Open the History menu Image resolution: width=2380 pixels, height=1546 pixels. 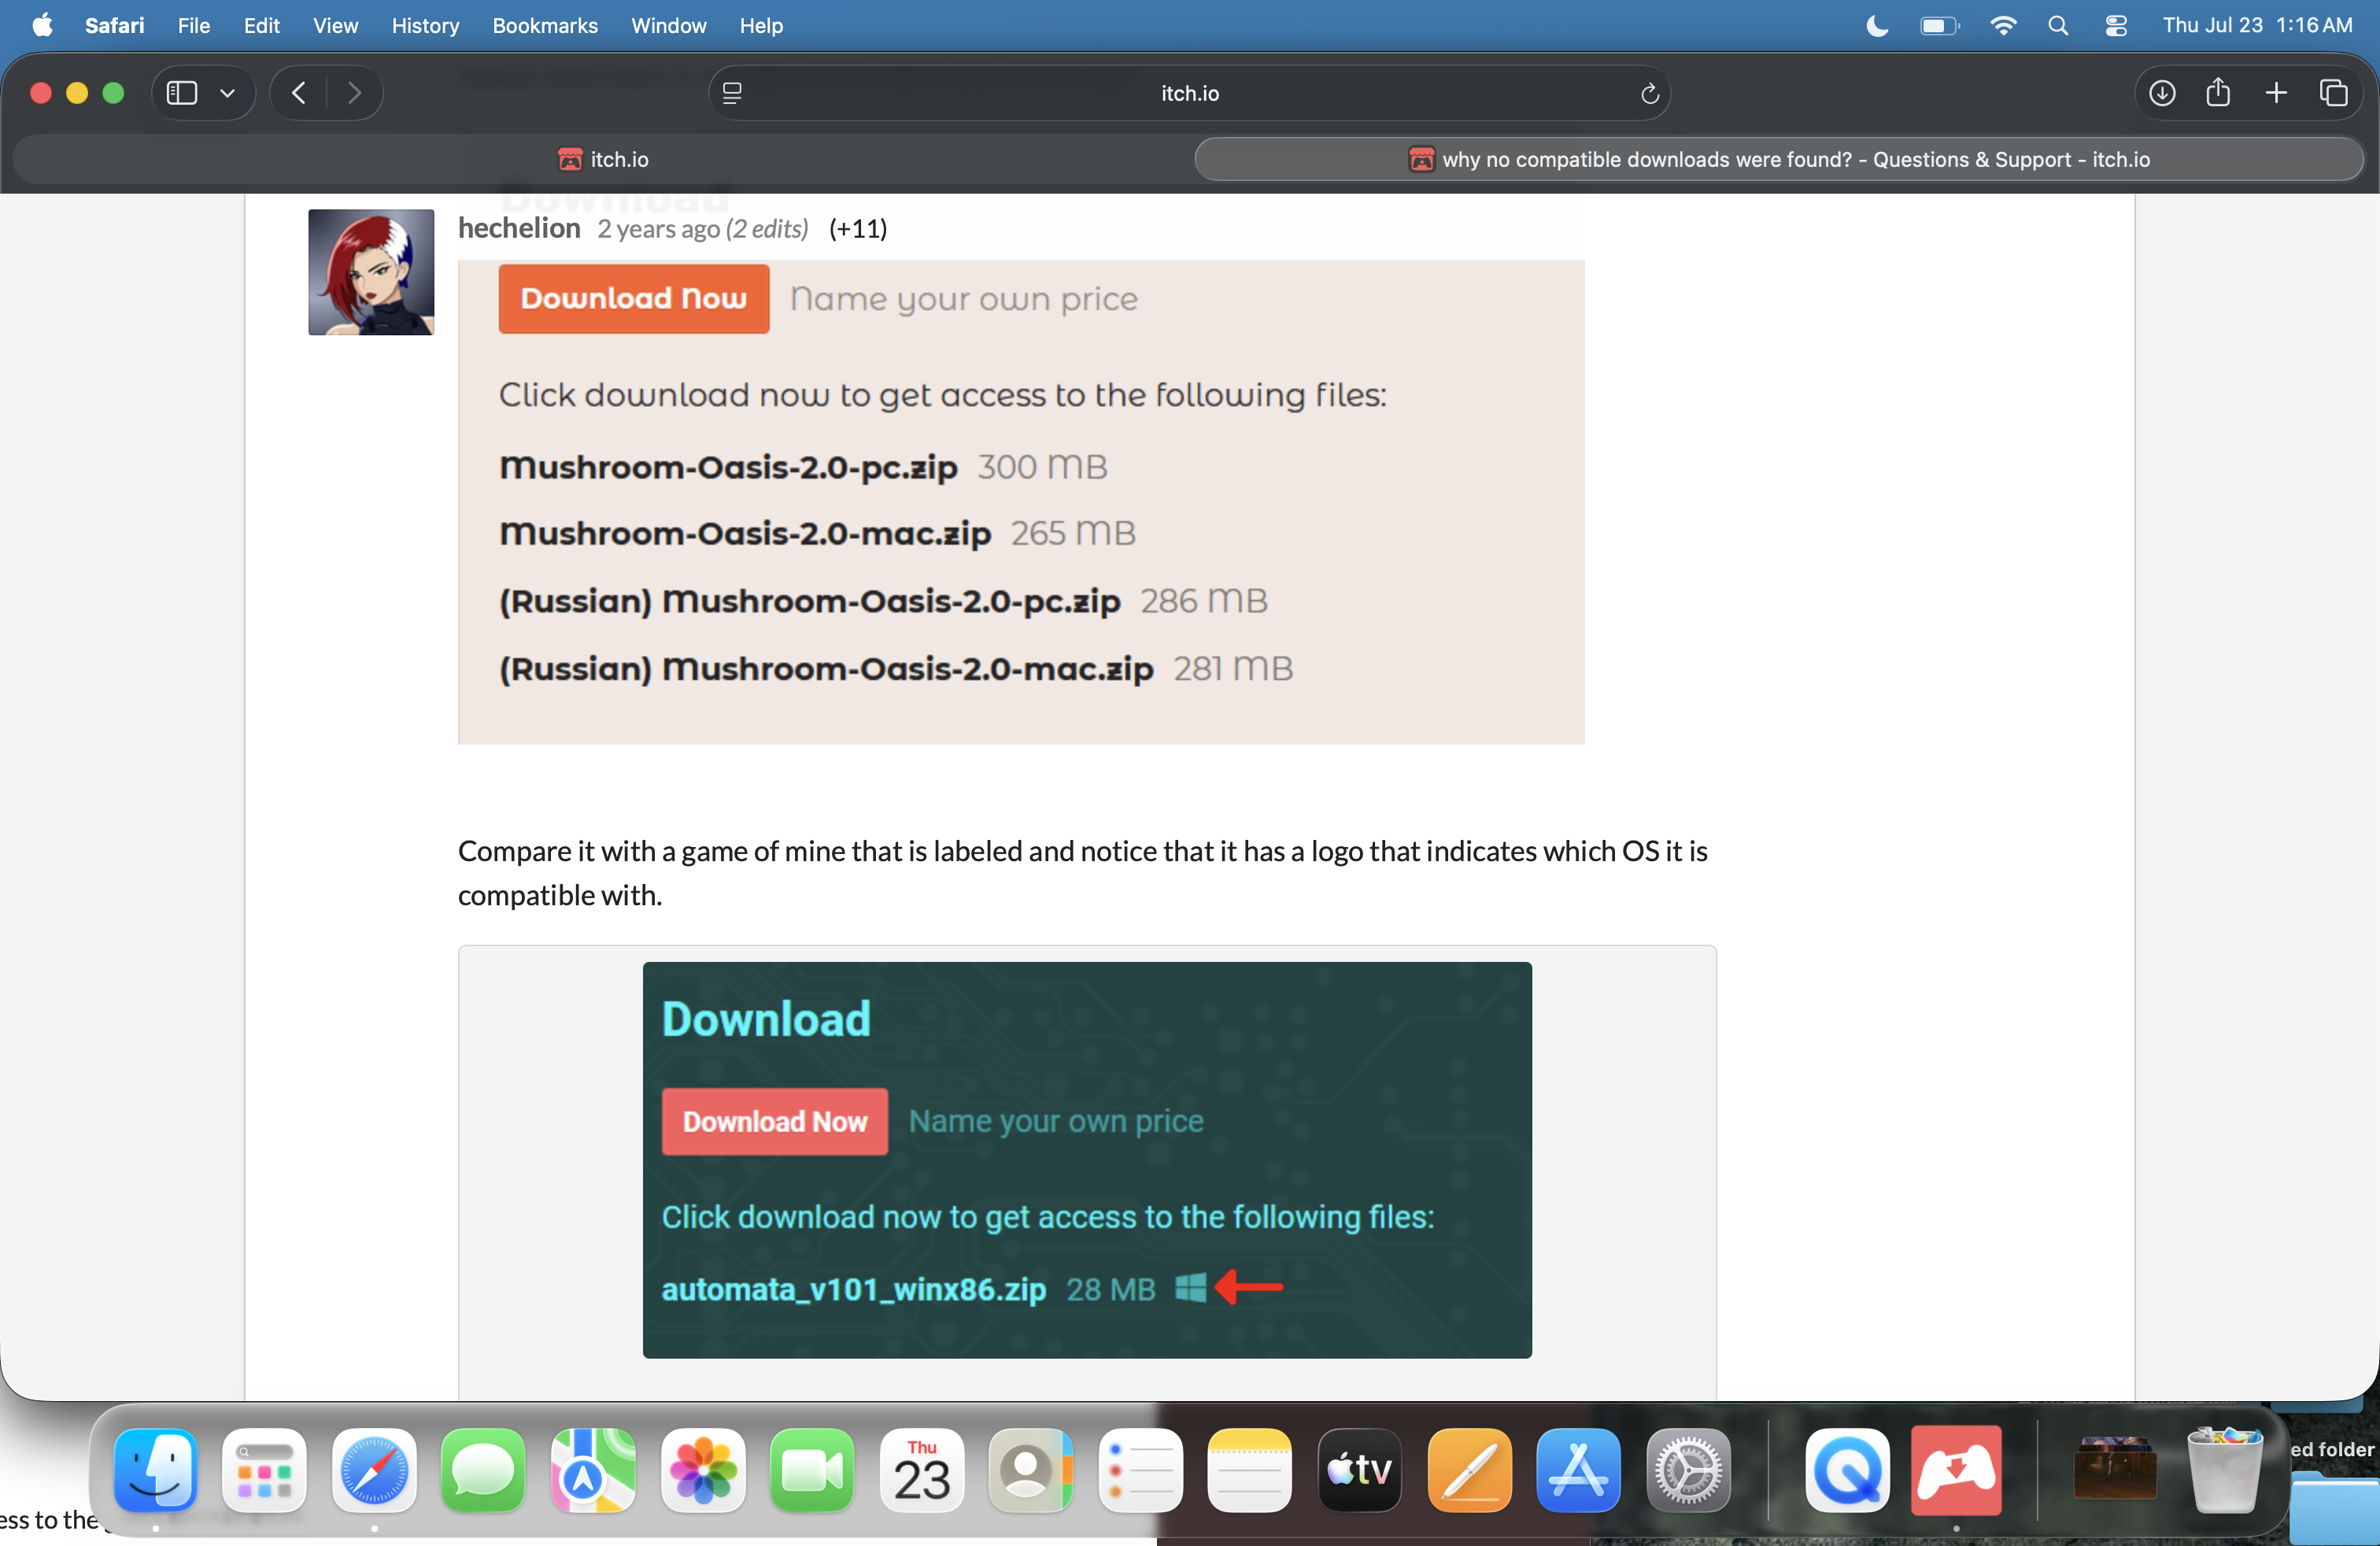[425, 25]
